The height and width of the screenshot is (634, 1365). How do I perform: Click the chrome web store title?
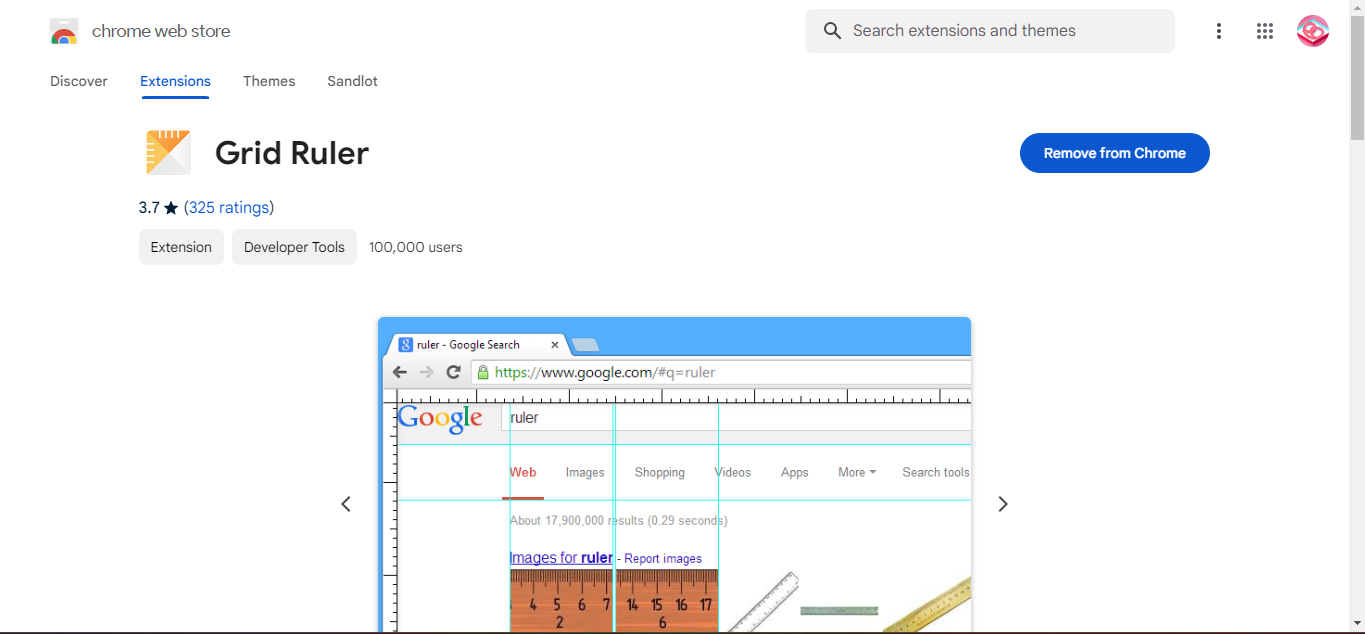[161, 31]
